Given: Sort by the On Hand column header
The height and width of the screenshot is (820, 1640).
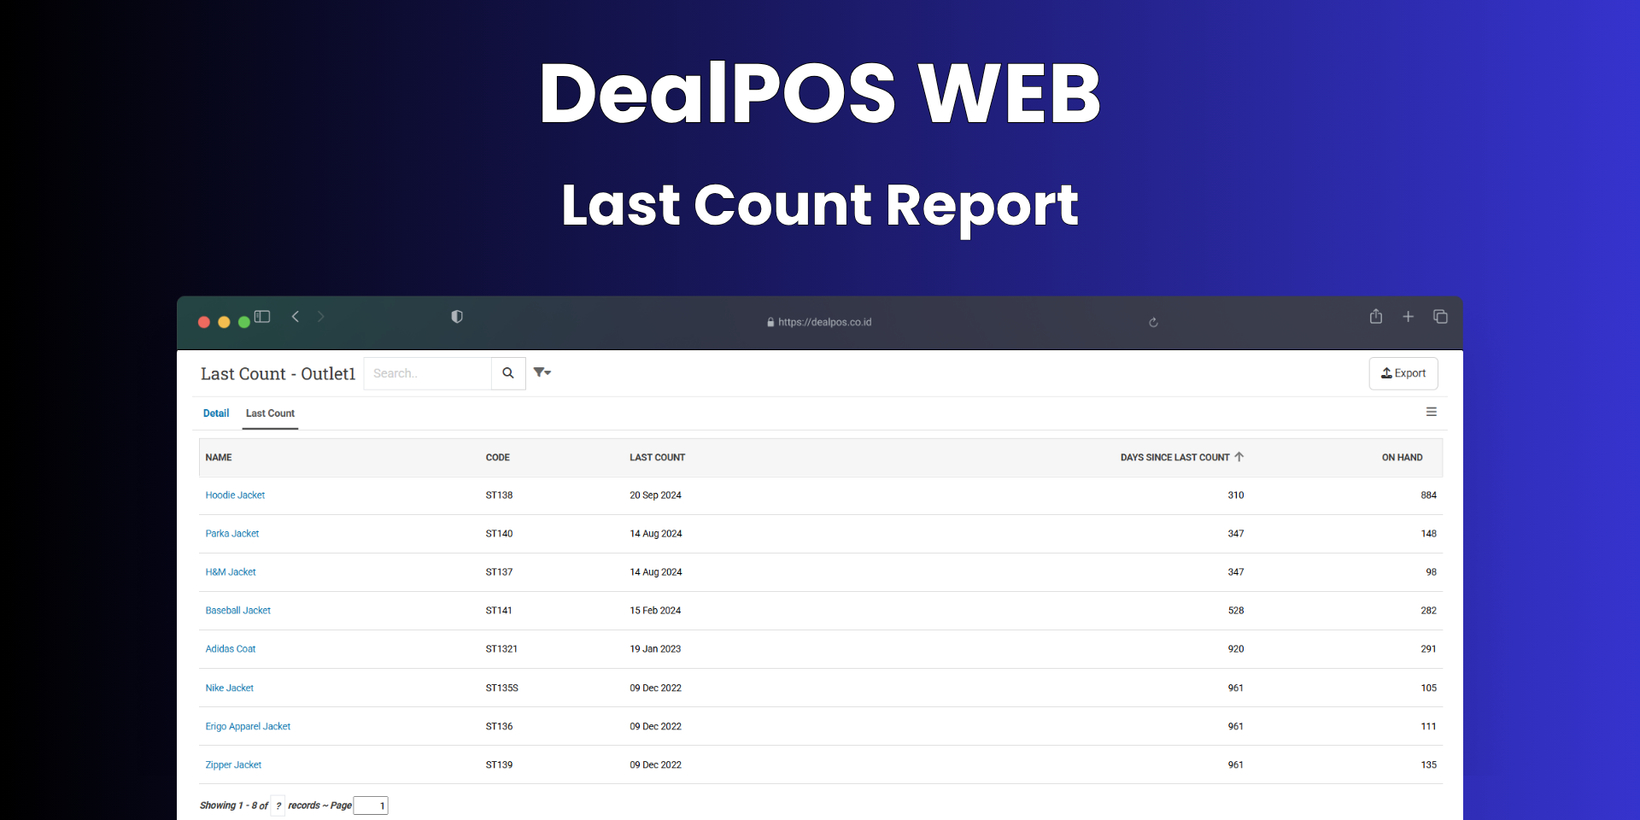Looking at the screenshot, I should click(x=1402, y=457).
